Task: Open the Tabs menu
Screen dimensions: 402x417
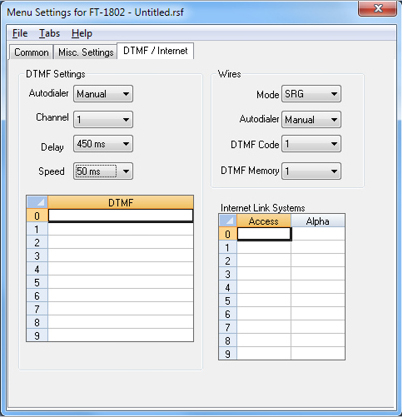Action: coord(49,33)
